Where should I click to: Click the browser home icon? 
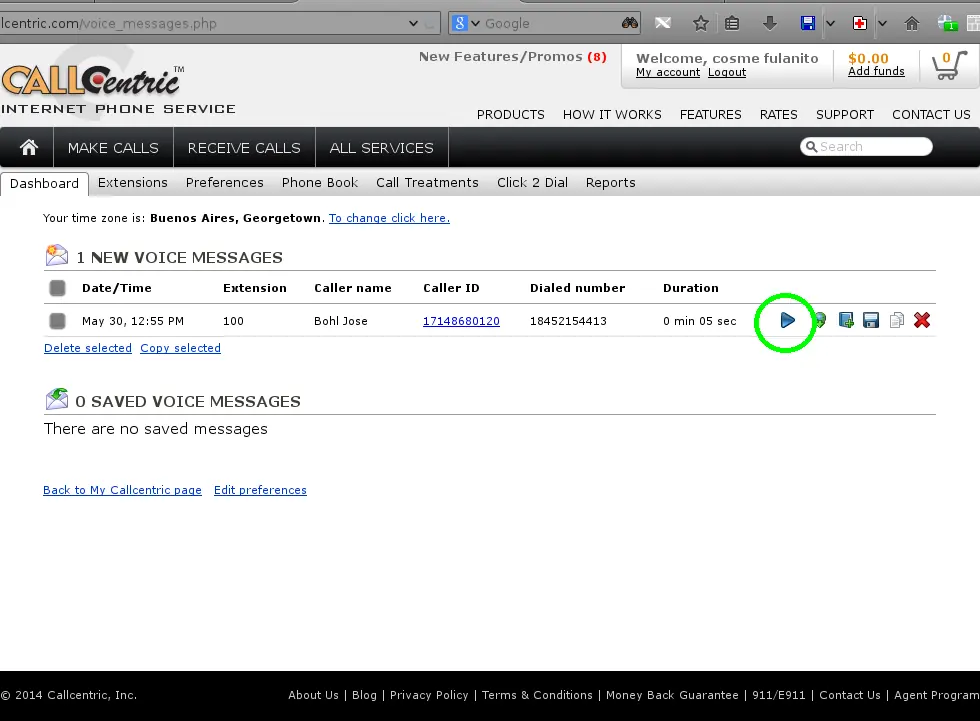click(912, 24)
